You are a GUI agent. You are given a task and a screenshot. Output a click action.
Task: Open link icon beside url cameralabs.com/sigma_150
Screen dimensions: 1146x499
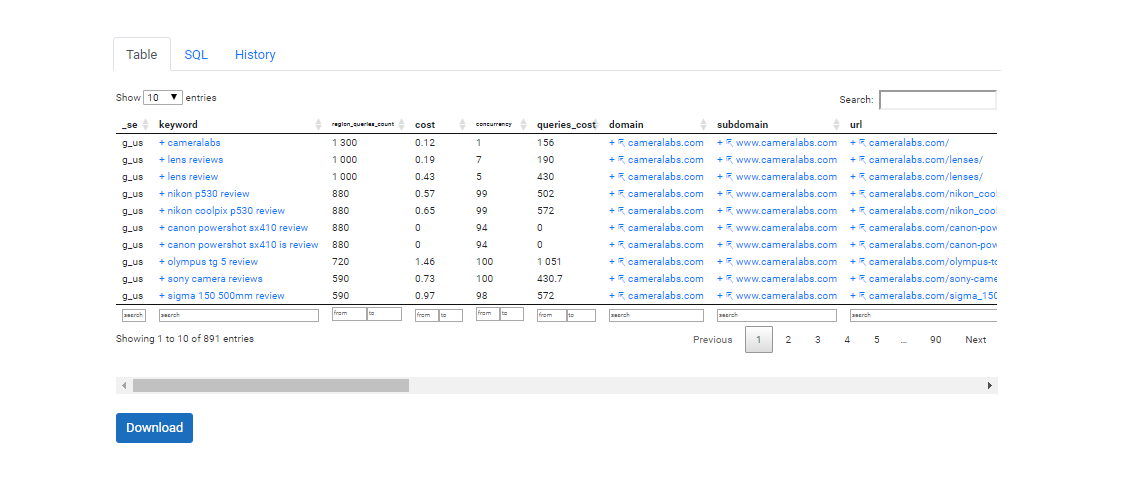point(862,296)
